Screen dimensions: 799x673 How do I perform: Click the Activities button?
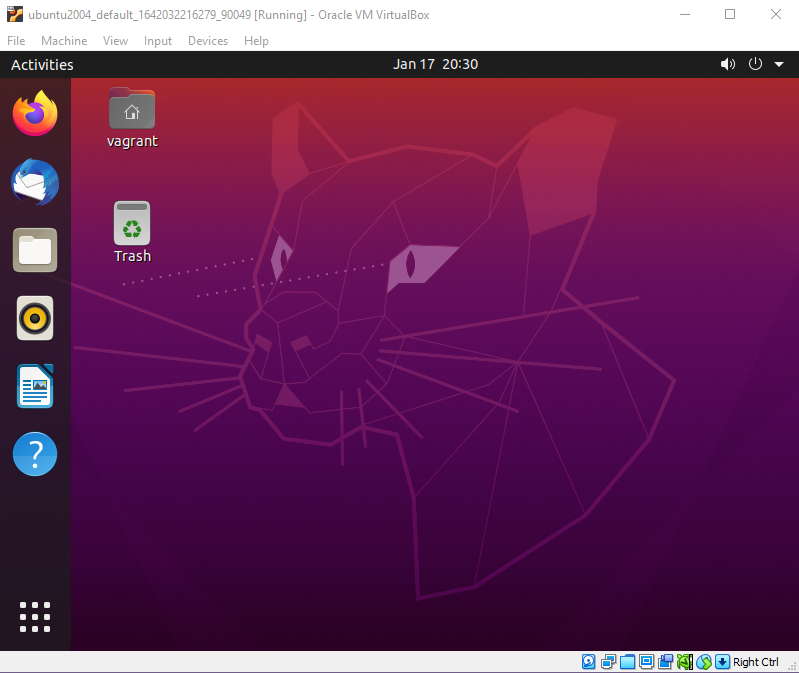pyautogui.click(x=42, y=64)
